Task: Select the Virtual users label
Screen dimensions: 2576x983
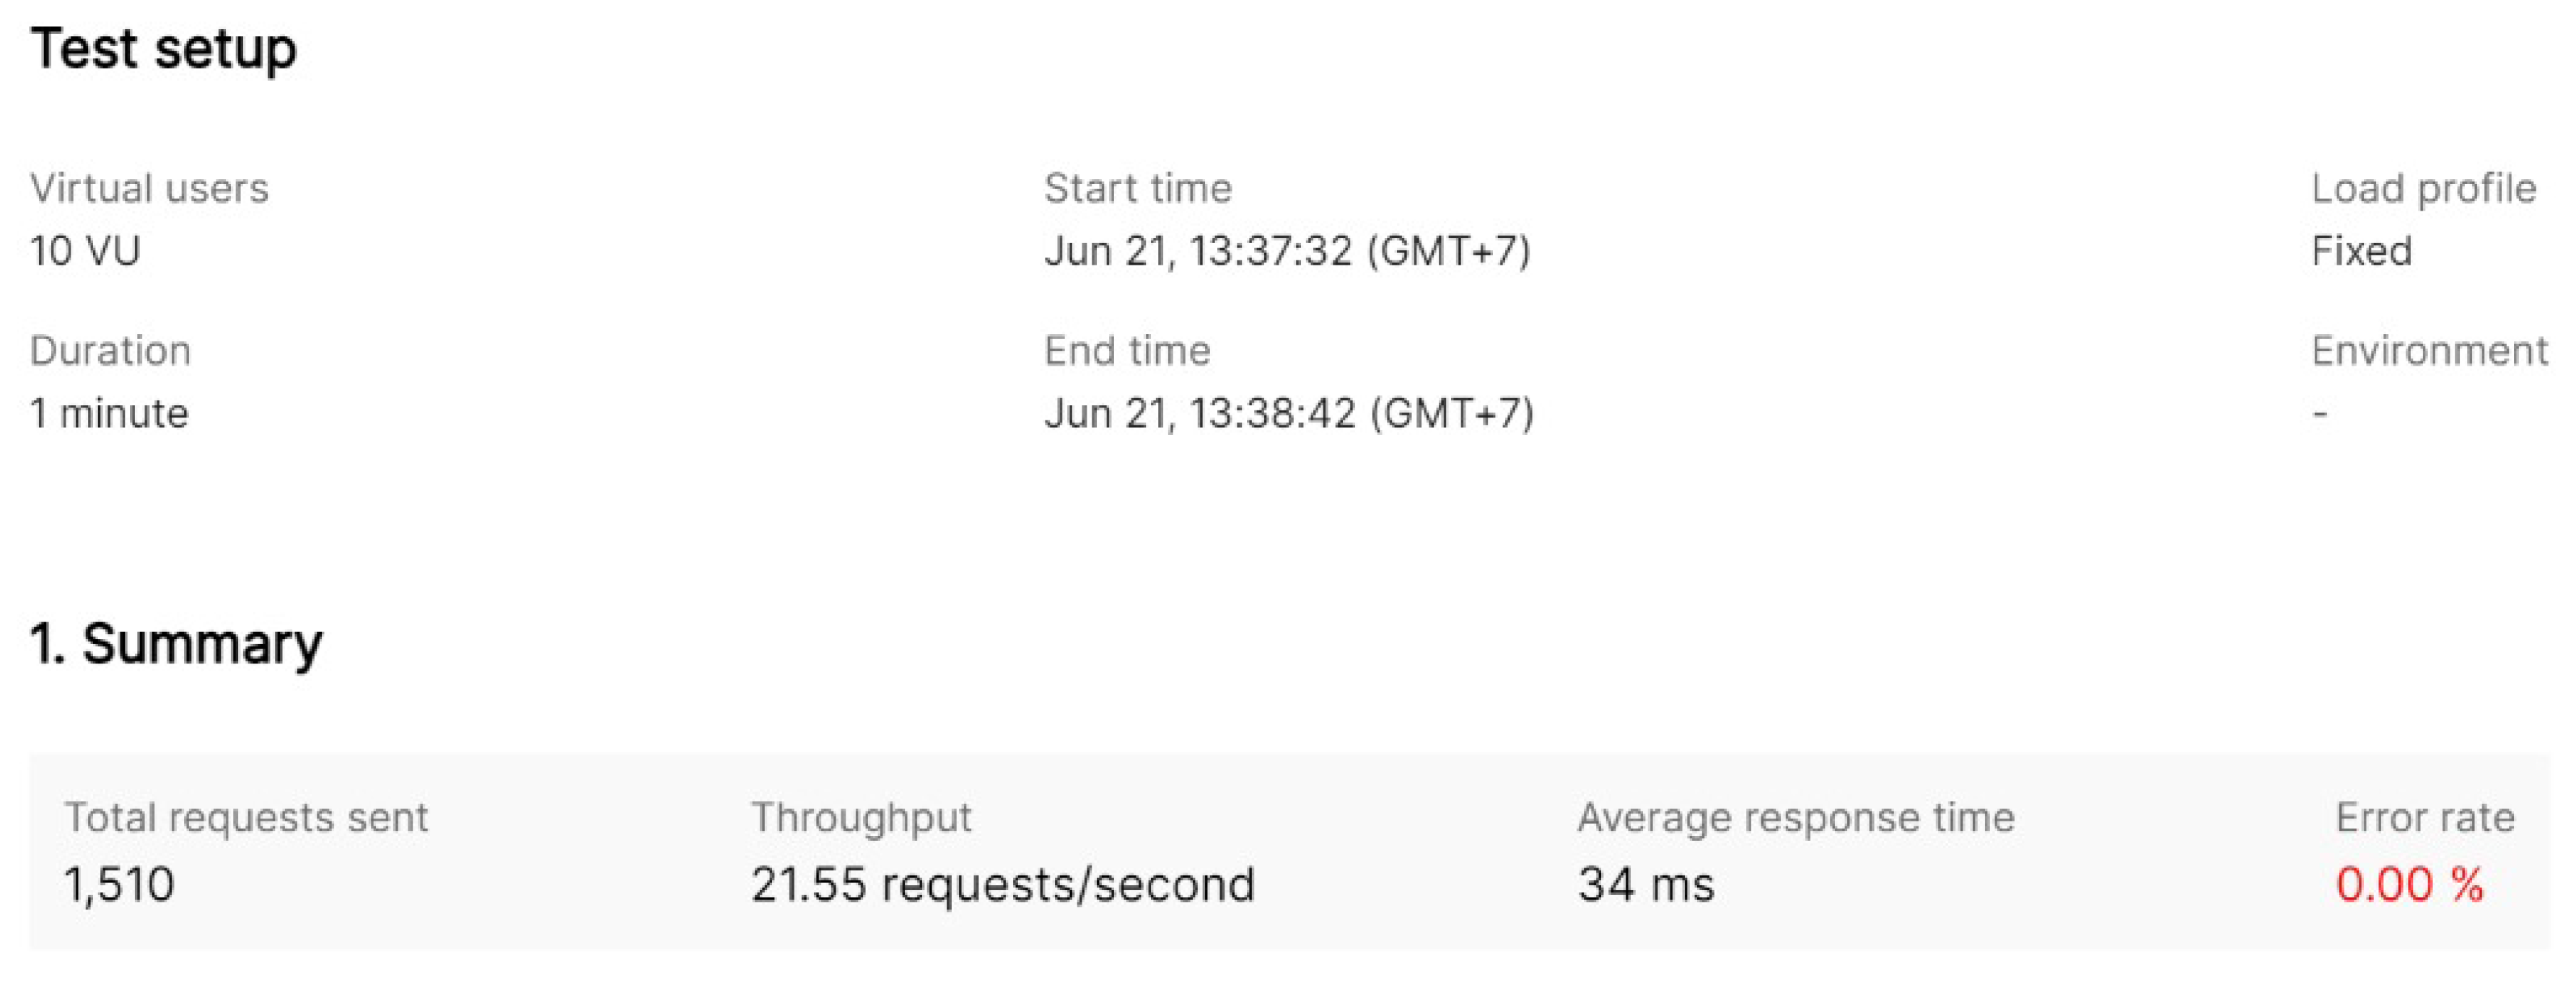Action: point(149,188)
